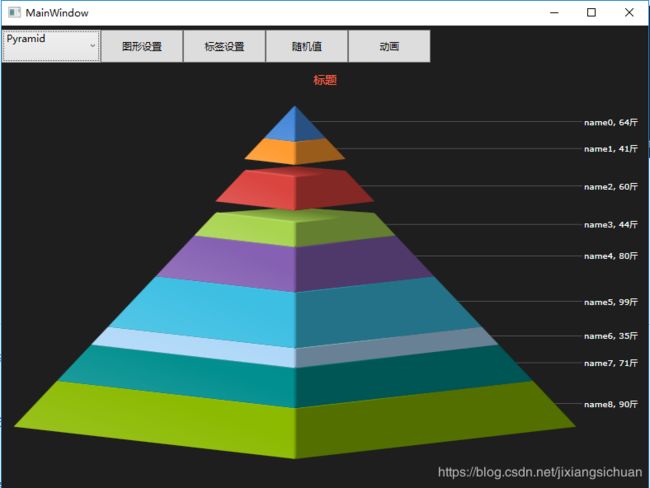Open the Pyramid chart type dropdown
Image resolution: width=650 pixels, height=488 pixels.
tap(51, 46)
